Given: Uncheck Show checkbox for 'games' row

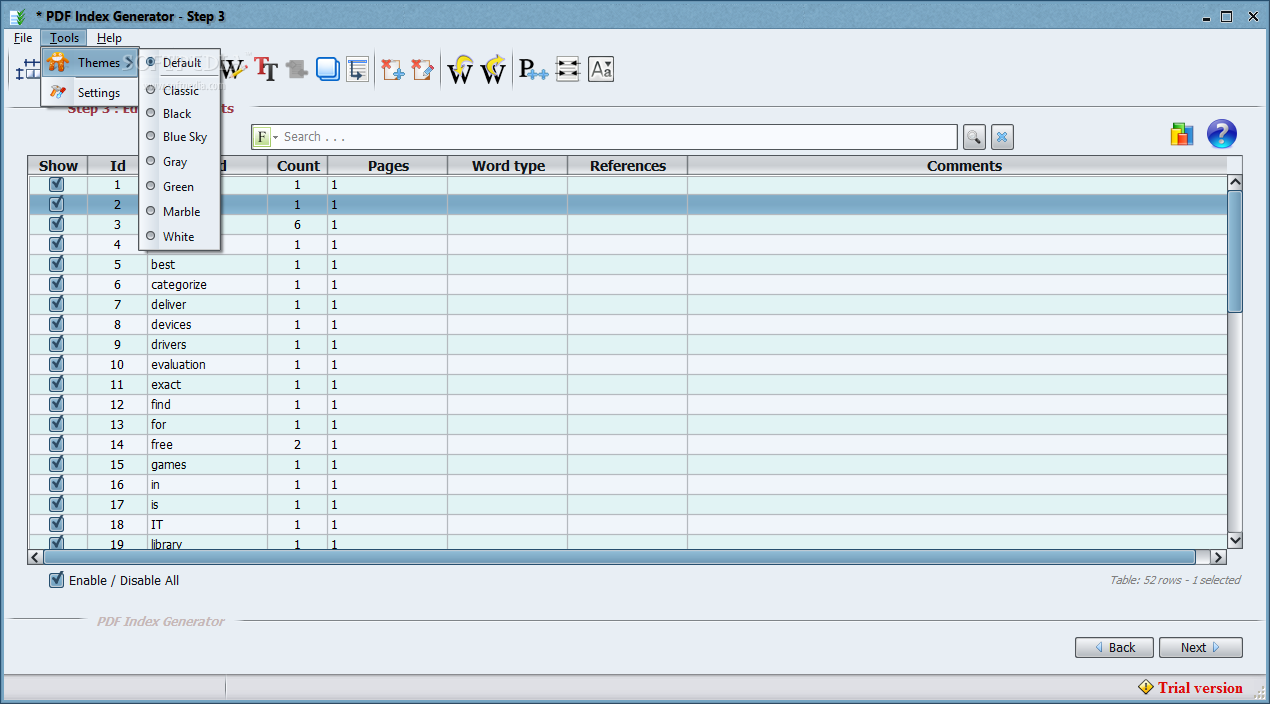Looking at the screenshot, I should (57, 464).
